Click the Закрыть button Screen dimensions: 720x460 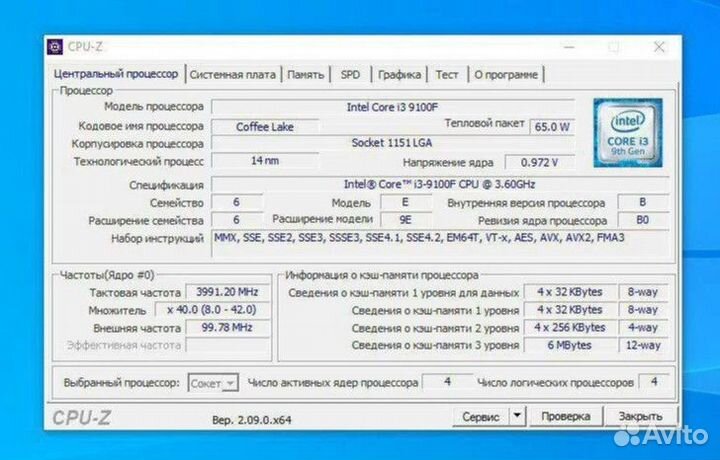click(x=640, y=416)
